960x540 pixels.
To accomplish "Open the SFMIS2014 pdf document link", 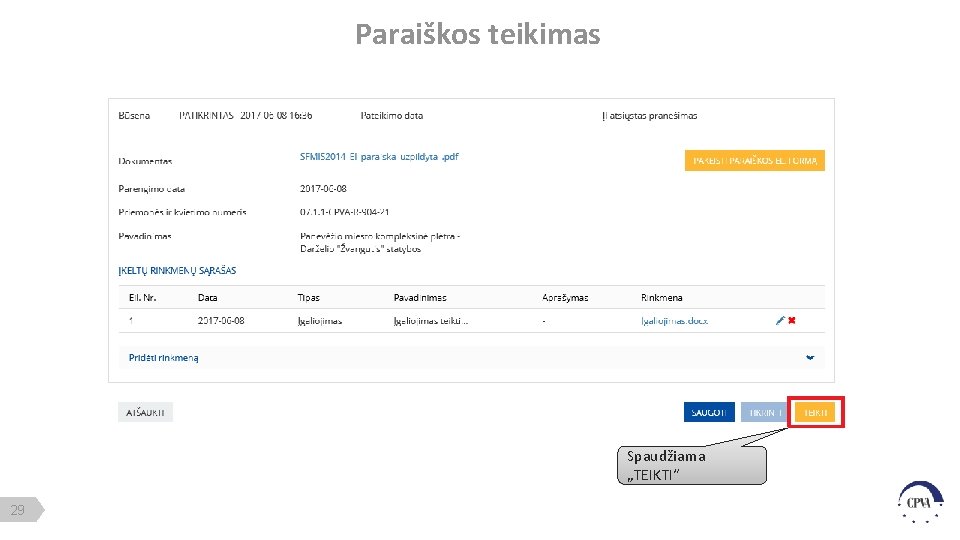I will click(379, 157).
